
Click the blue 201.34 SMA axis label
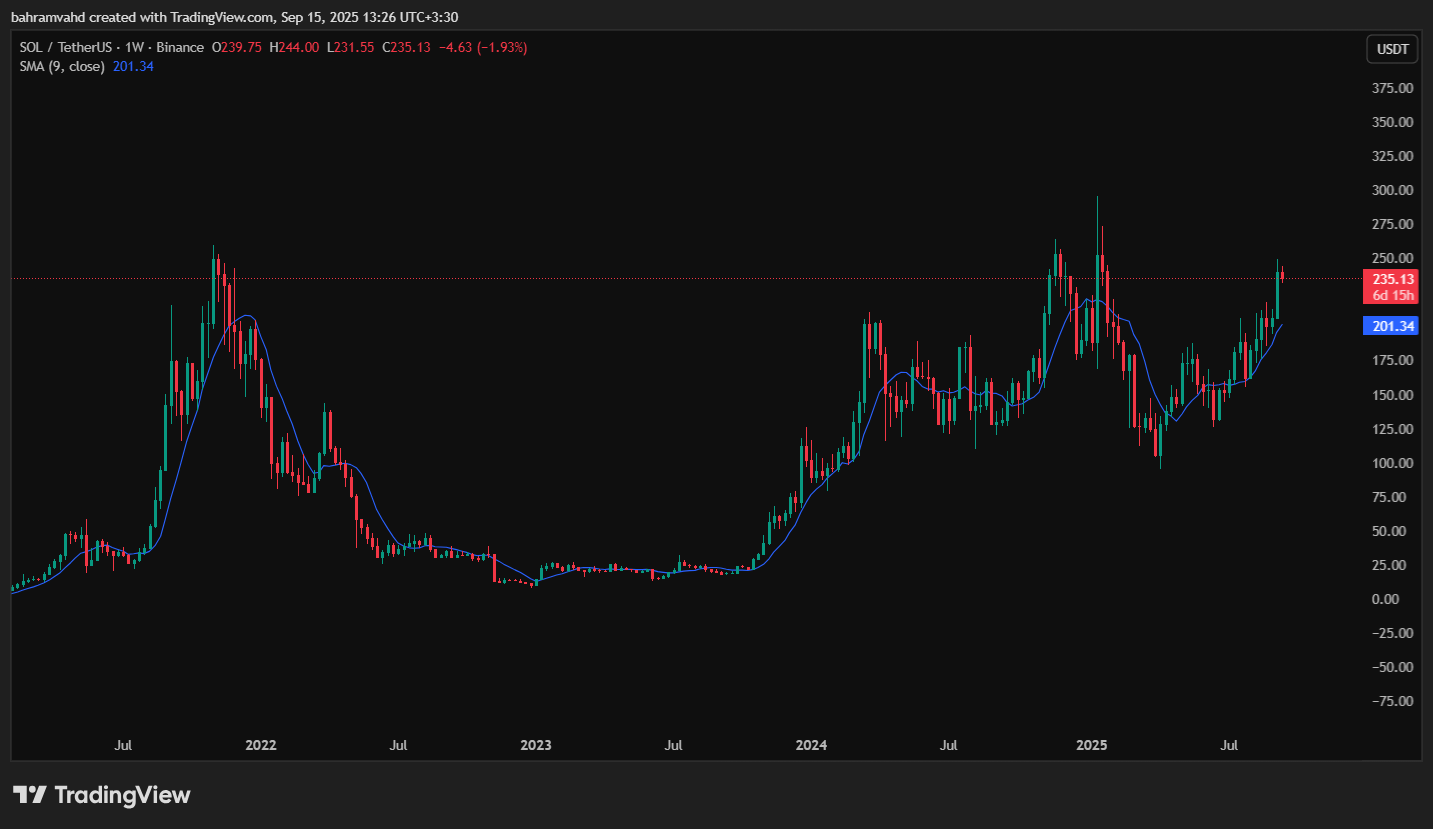pyautogui.click(x=1392, y=326)
